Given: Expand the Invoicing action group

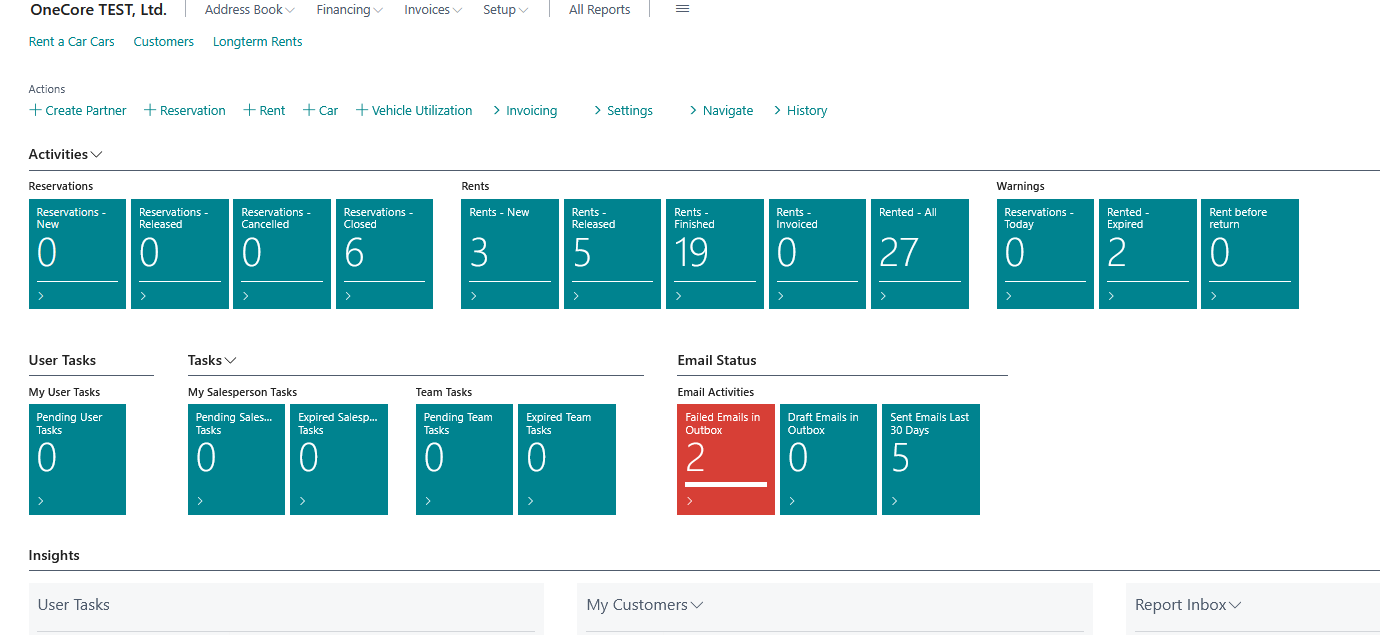Looking at the screenshot, I should (x=525, y=111).
